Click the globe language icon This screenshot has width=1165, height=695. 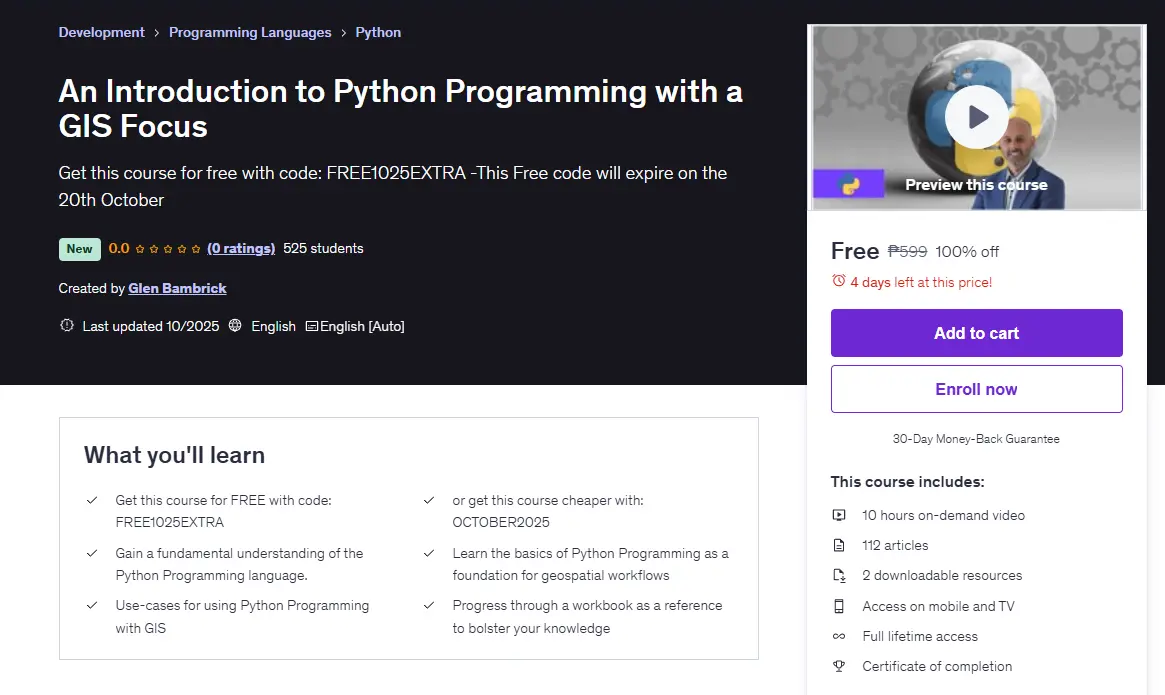point(235,326)
